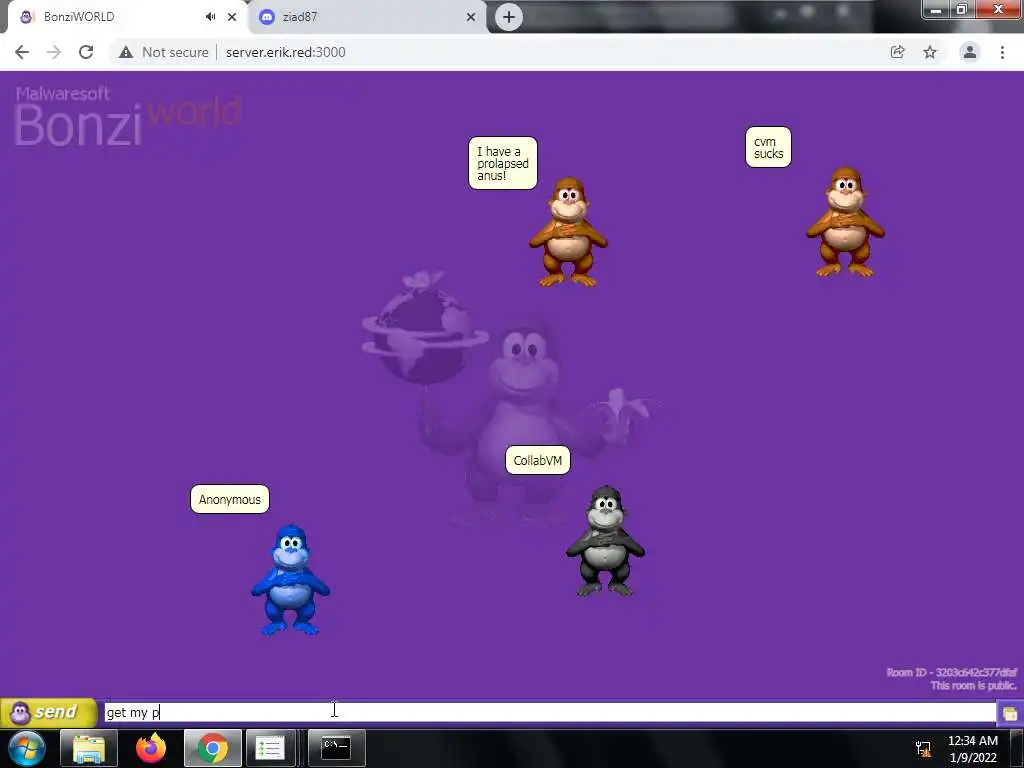Click the Bonzi under the 'I have a' bubble
The width and height of the screenshot is (1024, 768).
tap(568, 232)
